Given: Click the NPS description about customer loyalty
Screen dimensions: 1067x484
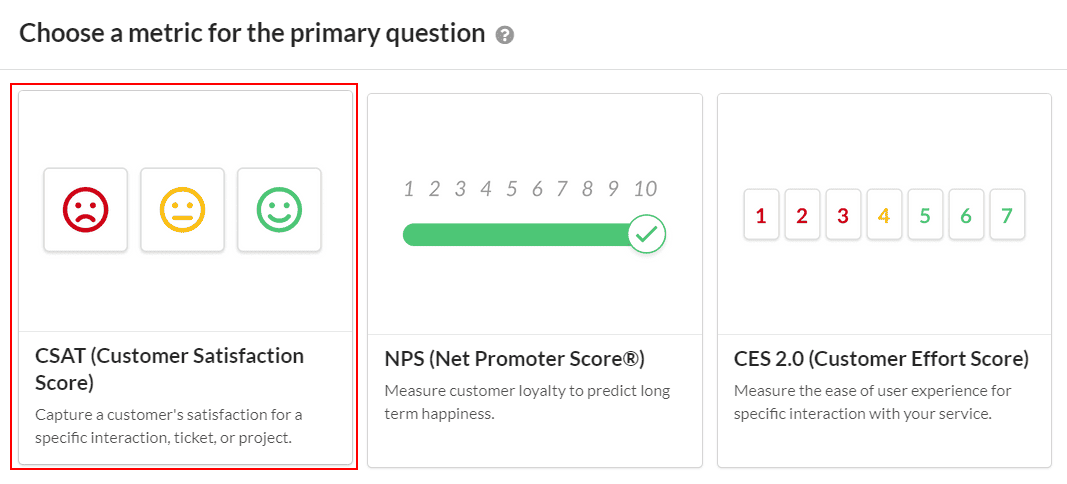Looking at the screenshot, I should (527, 402).
